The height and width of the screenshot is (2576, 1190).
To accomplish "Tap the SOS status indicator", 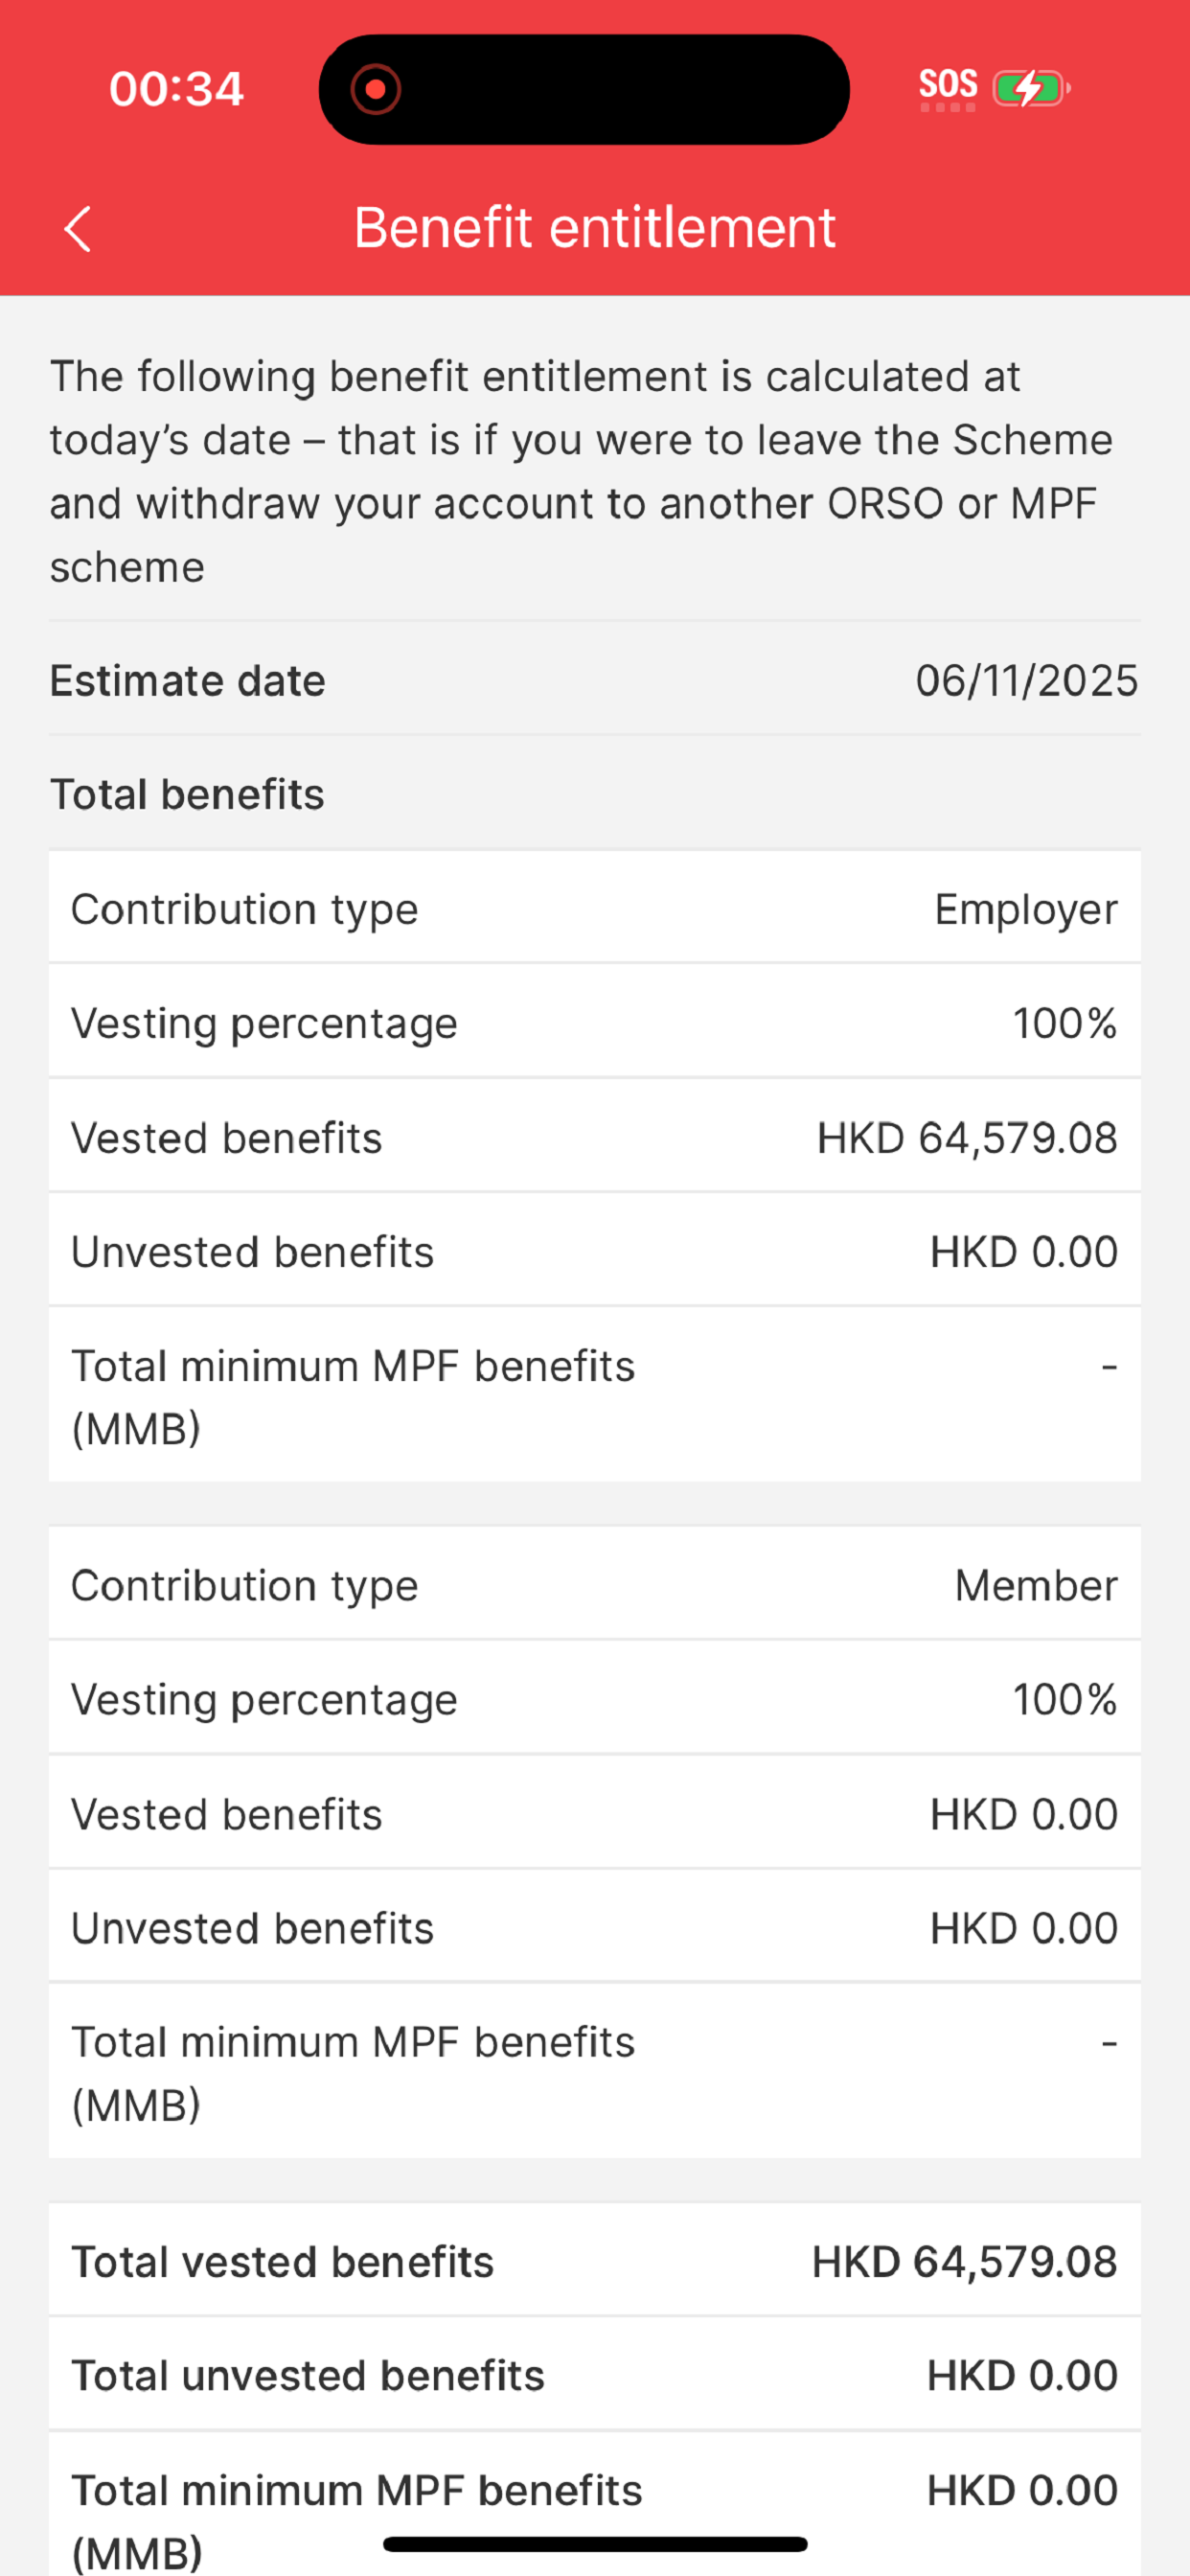I will (x=947, y=88).
